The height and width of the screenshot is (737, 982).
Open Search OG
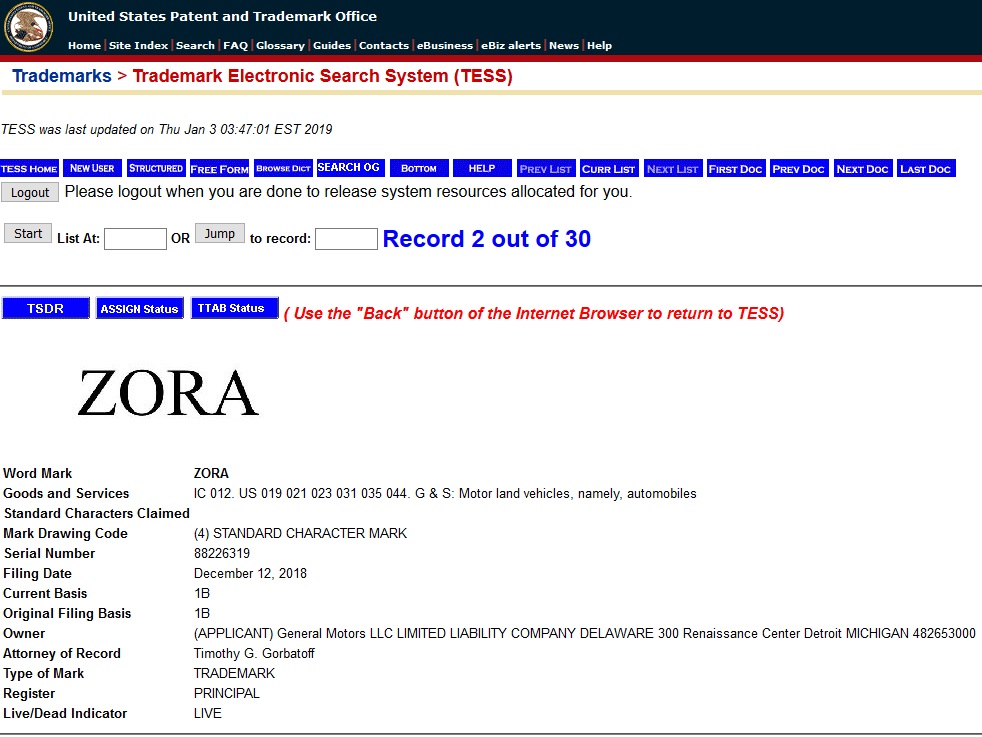pyautogui.click(x=349, y=168)
